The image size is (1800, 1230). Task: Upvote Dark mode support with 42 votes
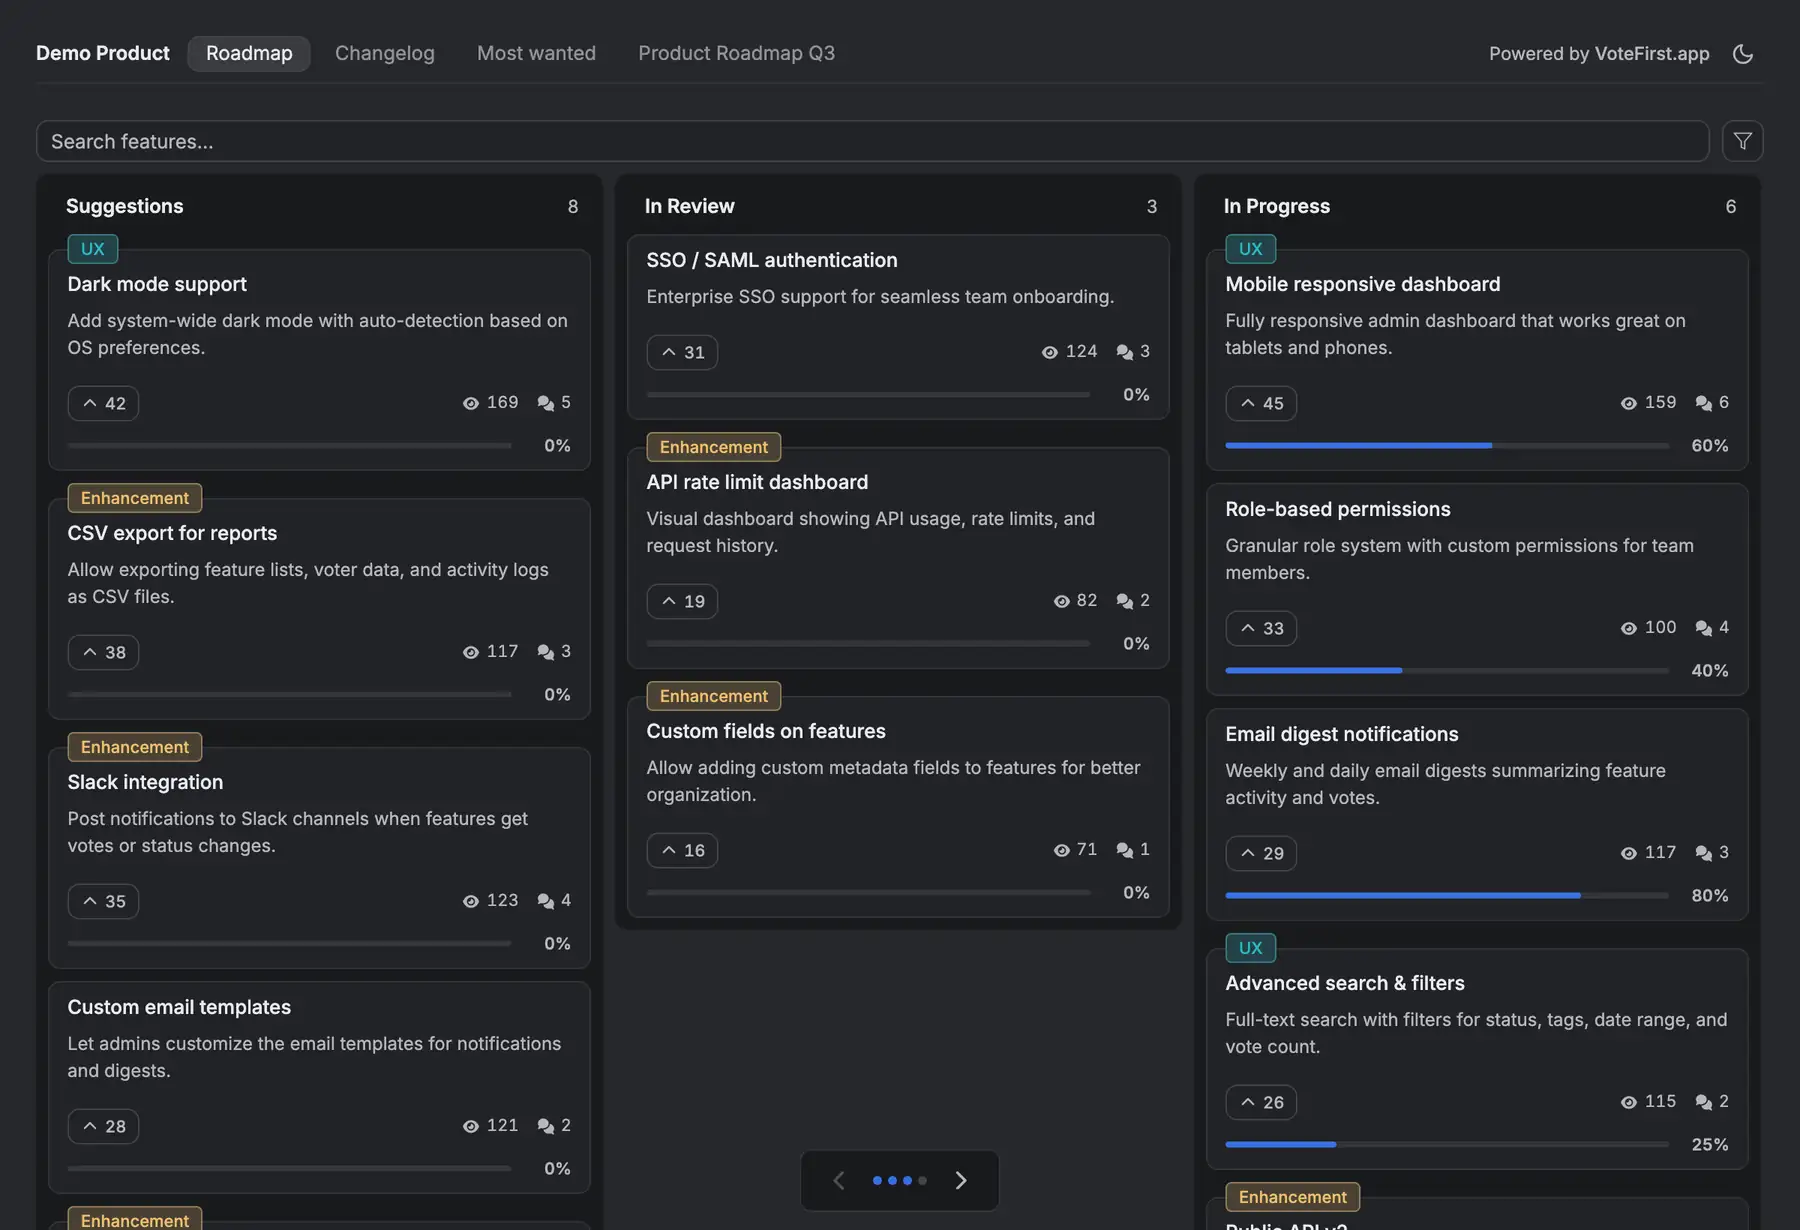(104, 403)
